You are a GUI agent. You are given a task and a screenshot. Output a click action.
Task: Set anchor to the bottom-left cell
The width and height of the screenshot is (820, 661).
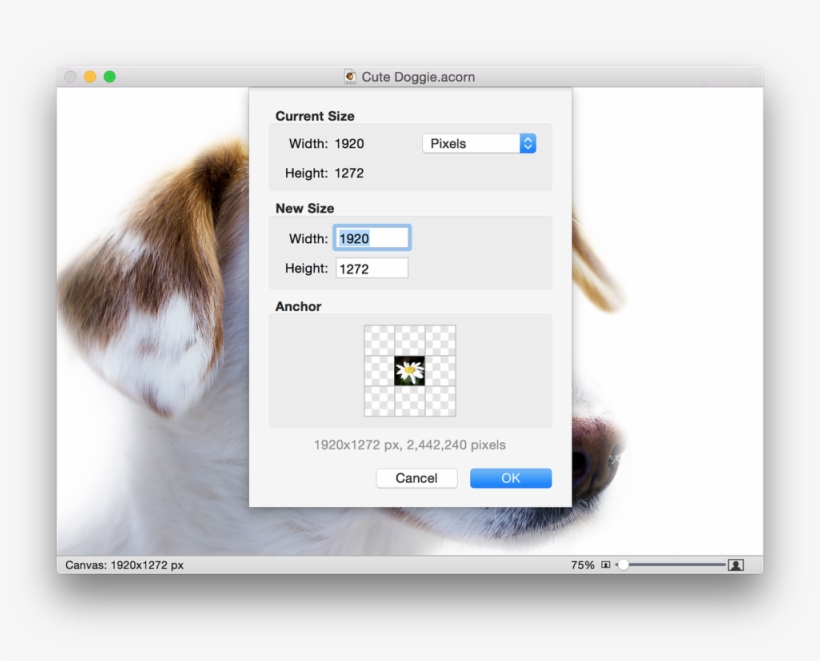point(379,401)
